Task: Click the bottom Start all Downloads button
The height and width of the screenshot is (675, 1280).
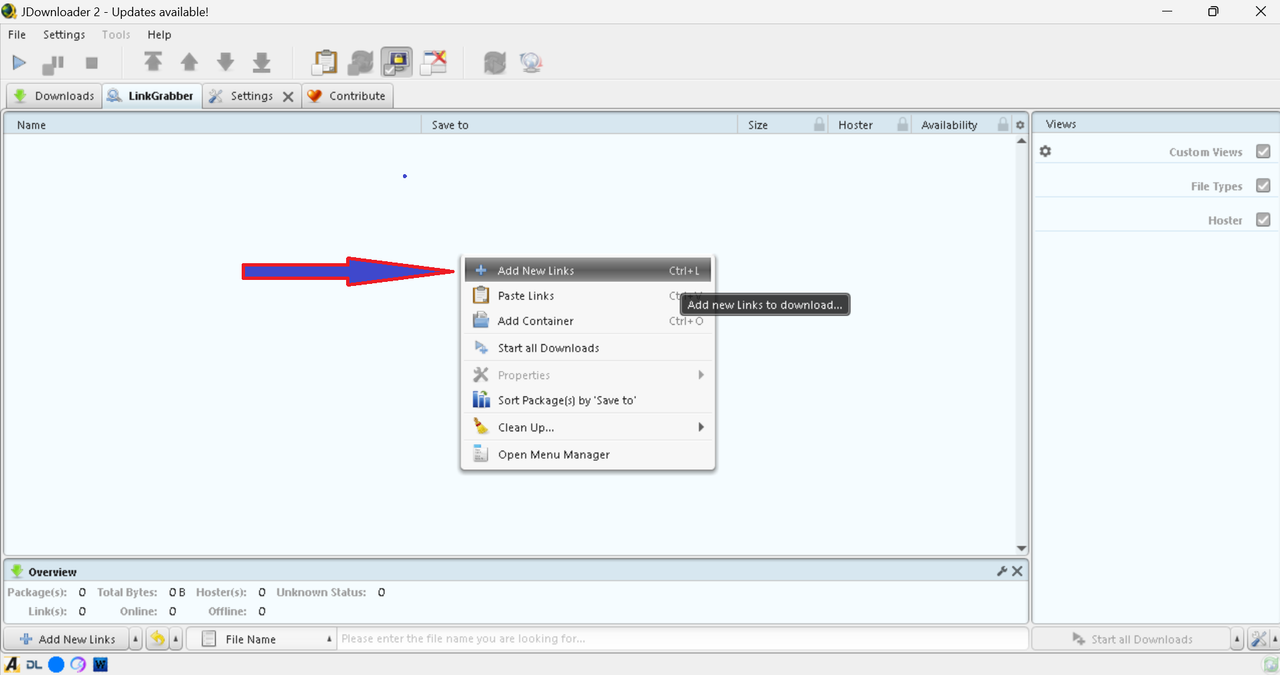Action: (x=1131, y=639)
